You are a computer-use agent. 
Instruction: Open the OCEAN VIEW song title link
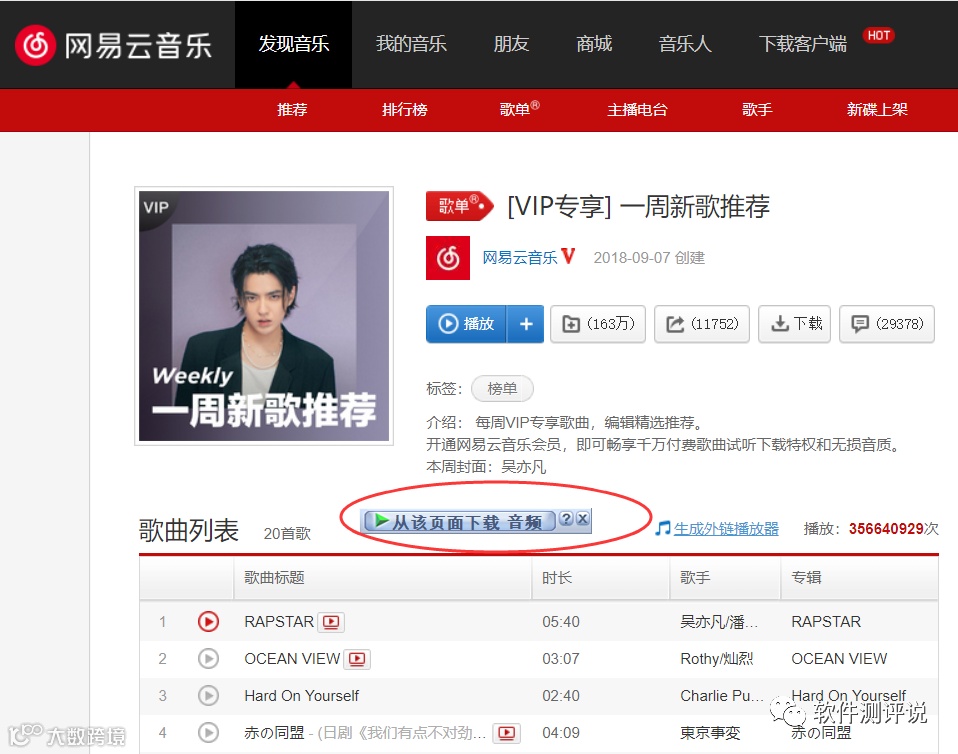pyautogui.click(x=292, y=659)
